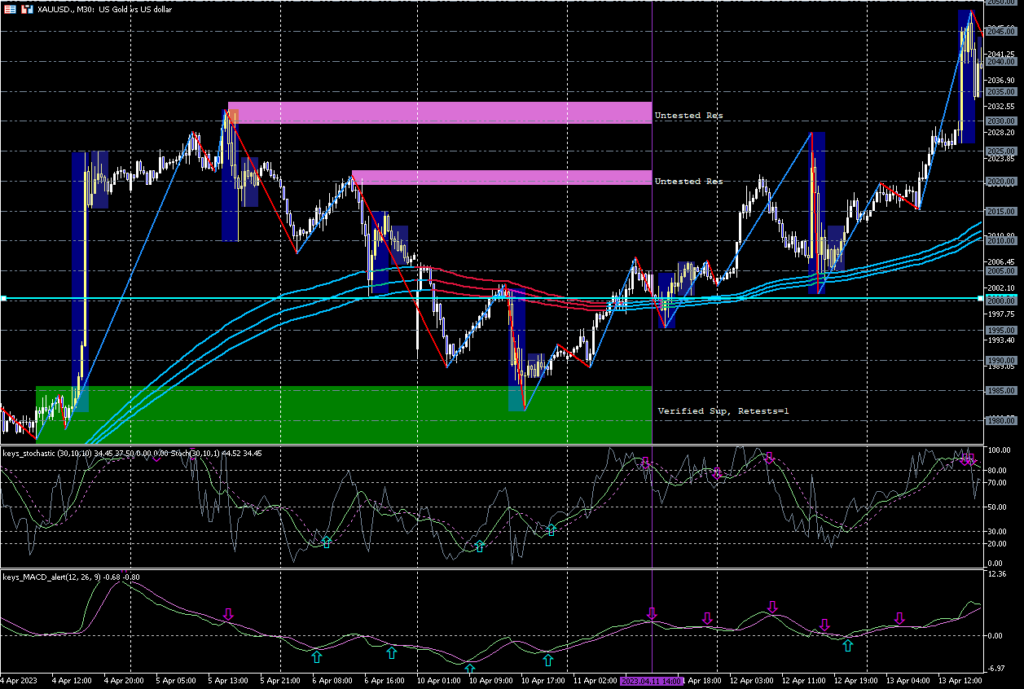The height and width of the screenshot is (689, 1024).
Task: Select MACD magenta down arrow near 5 Apr 13:00
Action: [x=228, y=615]
